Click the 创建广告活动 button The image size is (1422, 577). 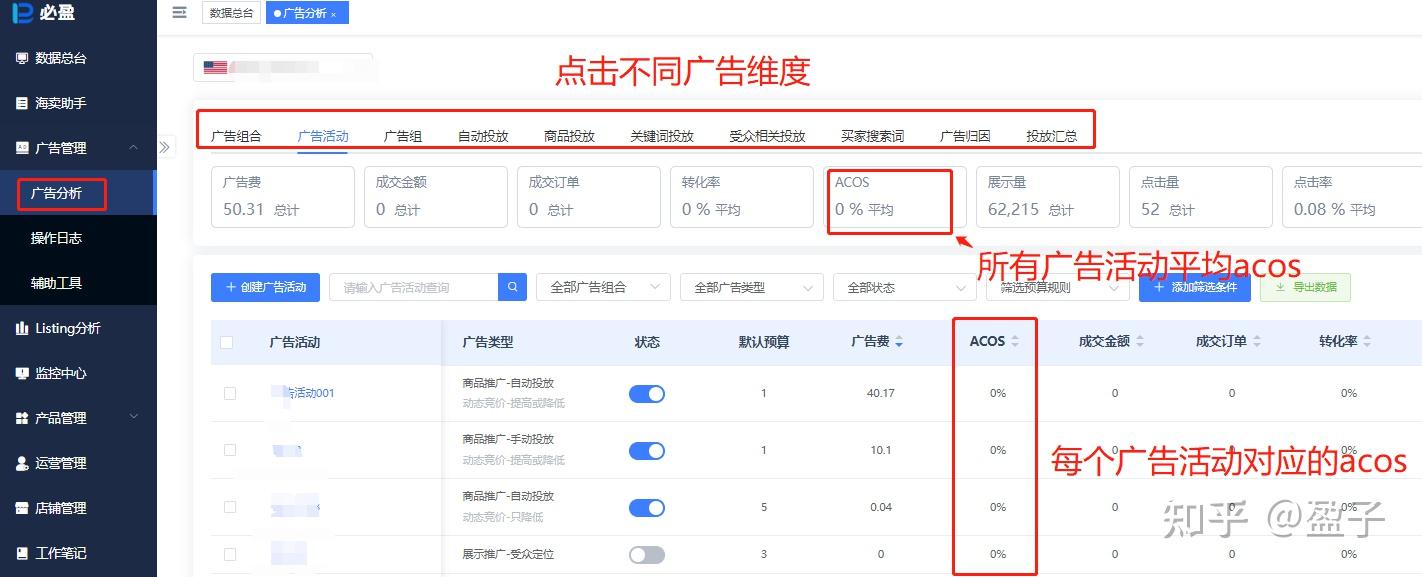coord(264,287)
